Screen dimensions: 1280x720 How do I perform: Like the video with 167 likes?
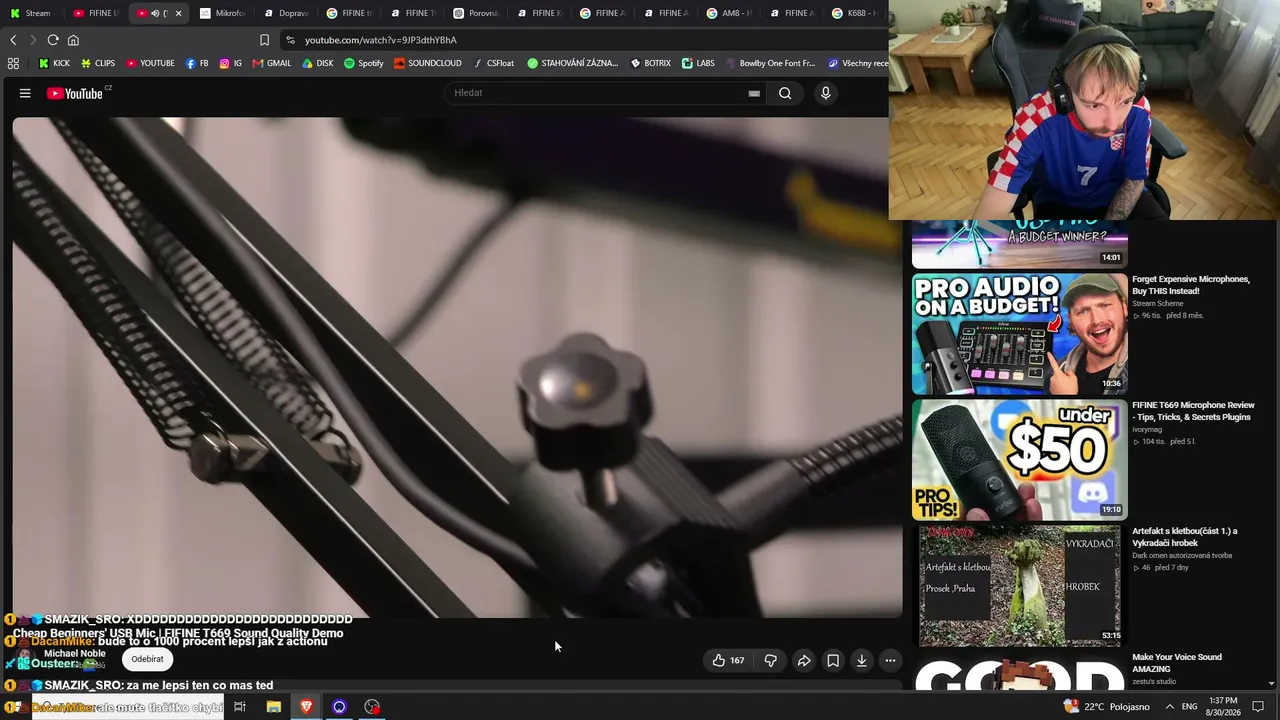pos(728,660)
